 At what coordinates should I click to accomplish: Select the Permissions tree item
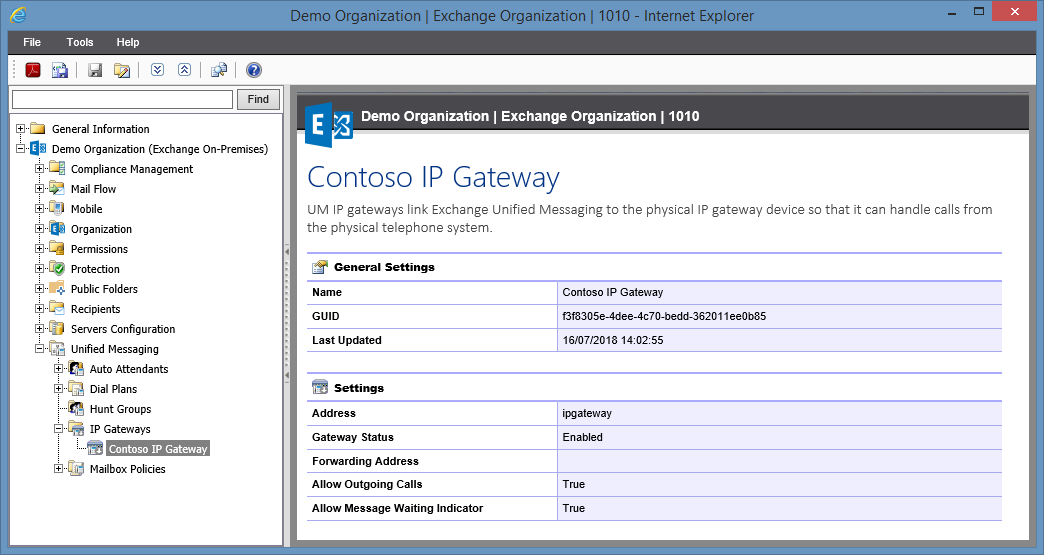pos(99,249)
